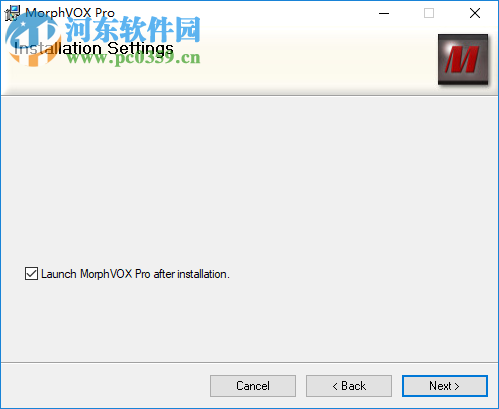Click empty space left of Cancel button

[105, 386]
